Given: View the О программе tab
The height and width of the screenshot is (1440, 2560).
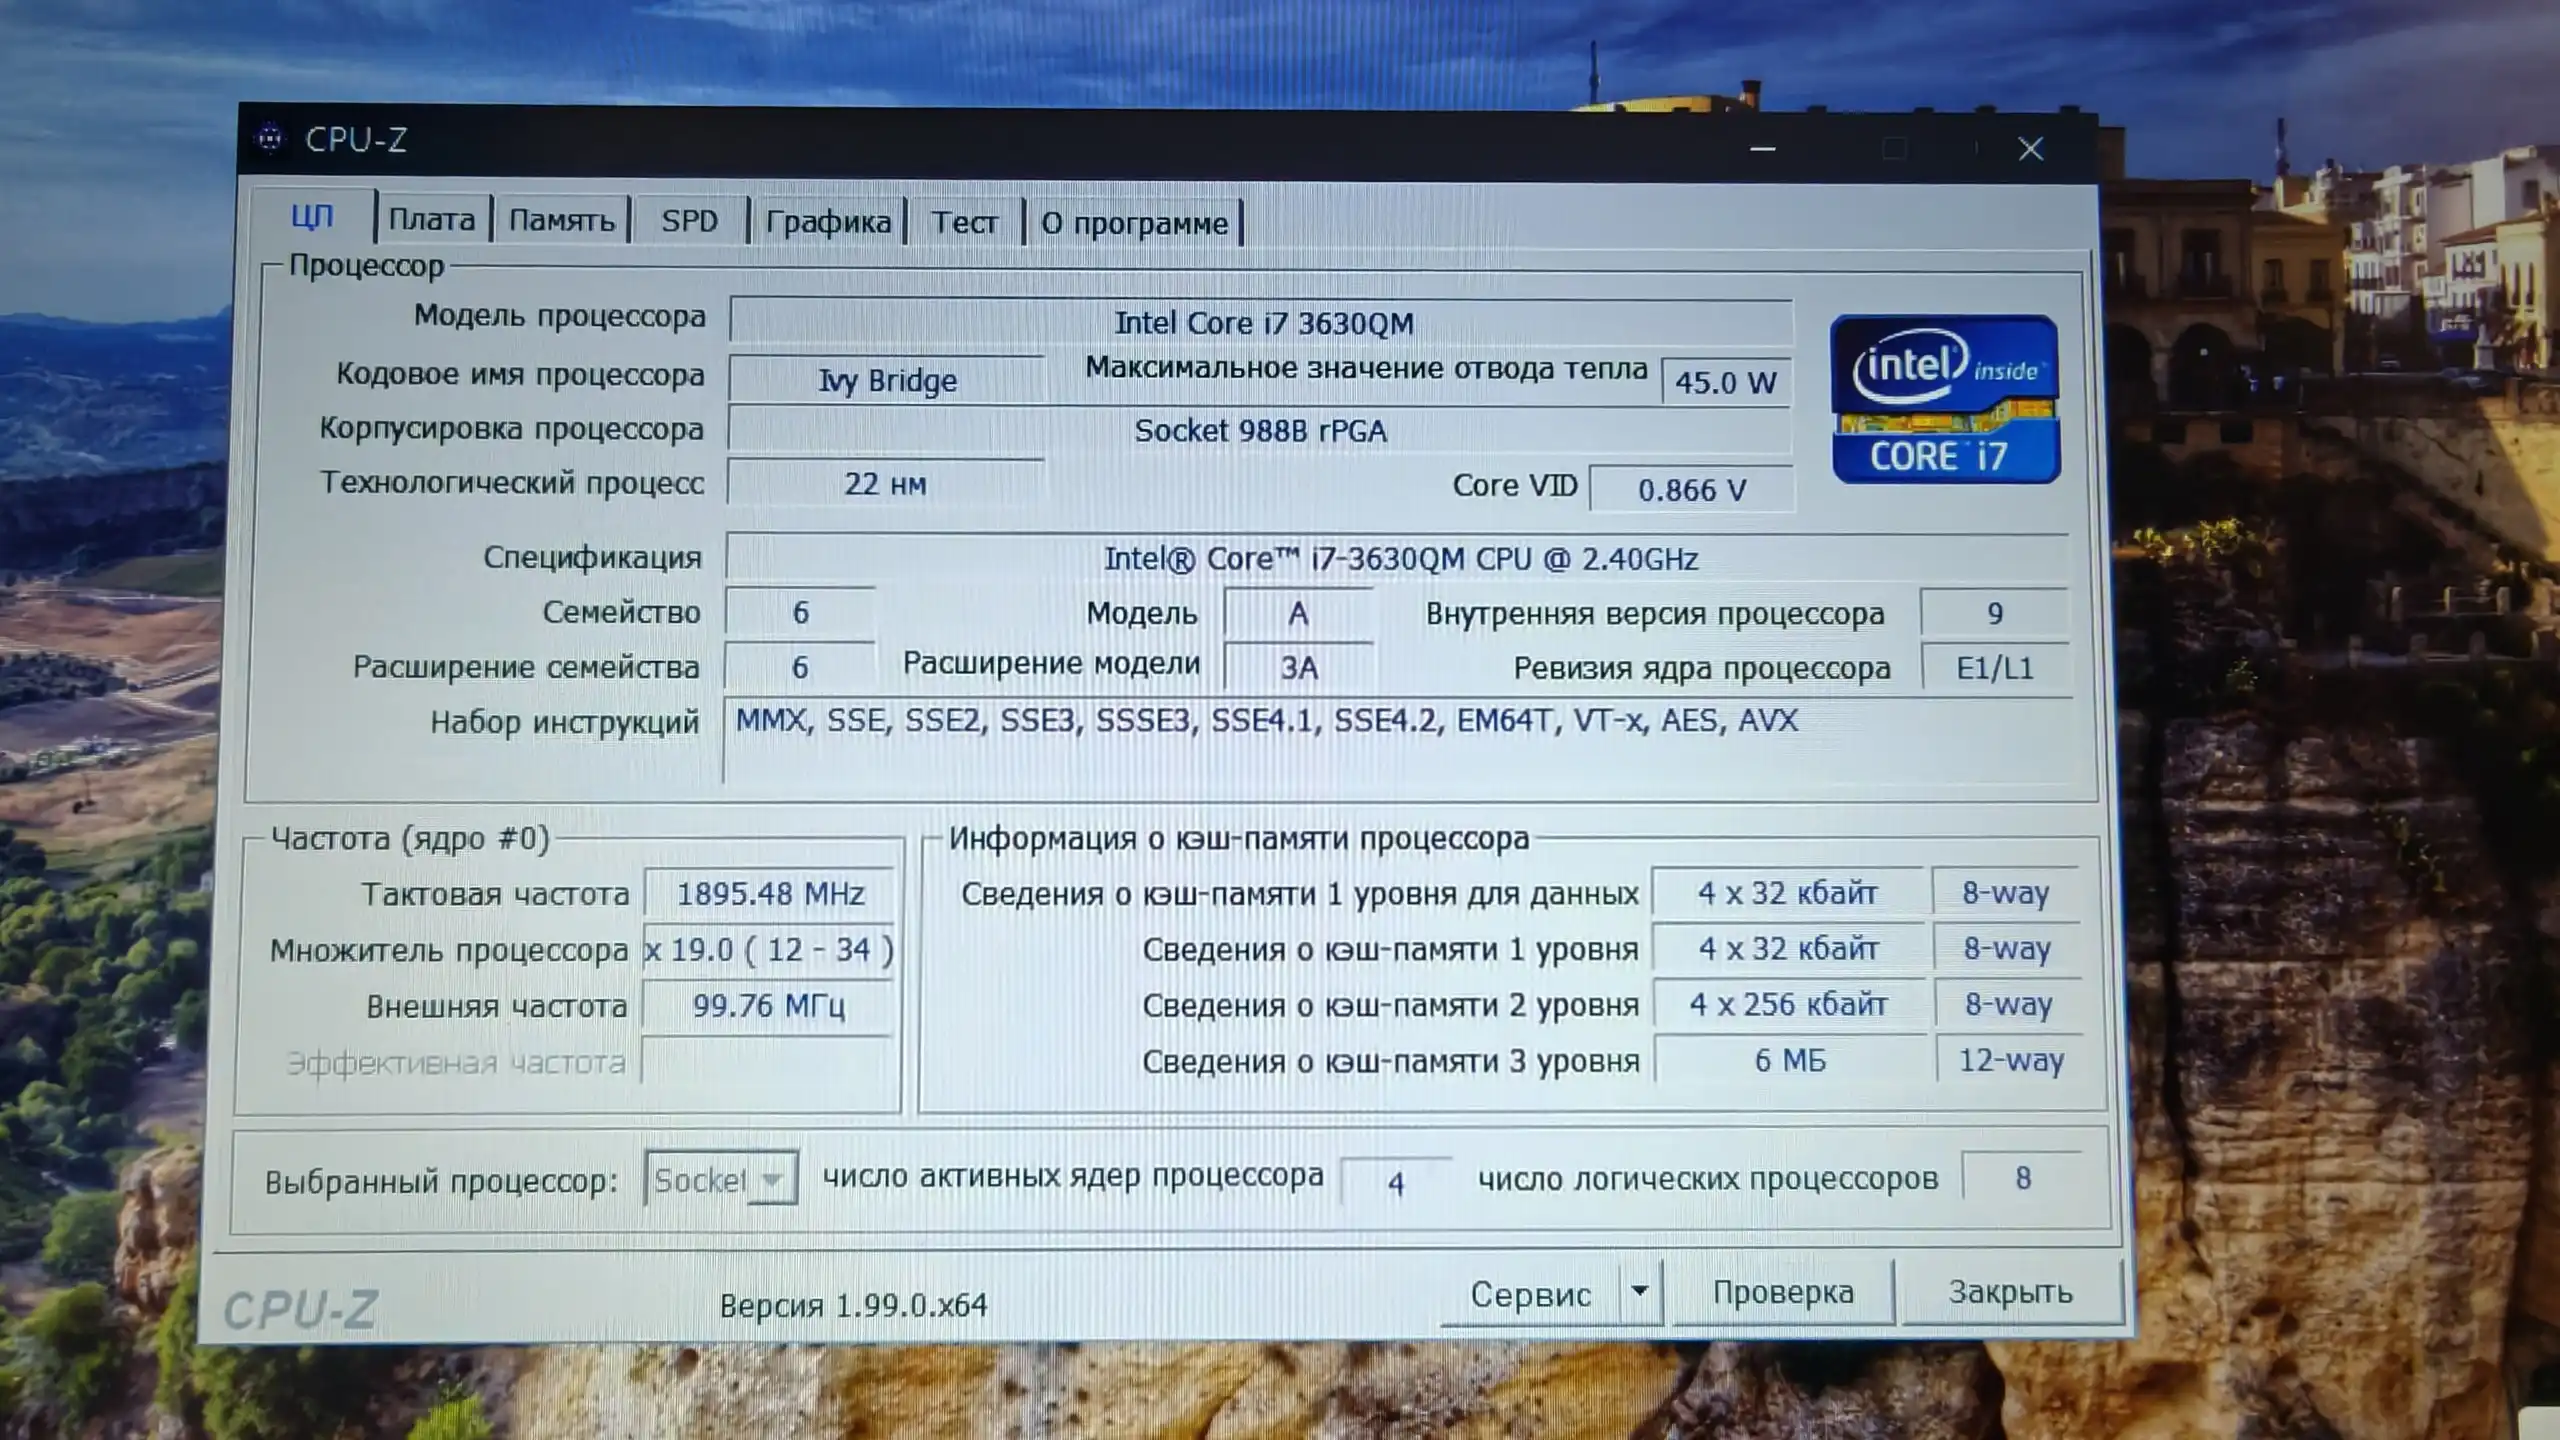Looking at the screenshot, I should pos(1136,222).
